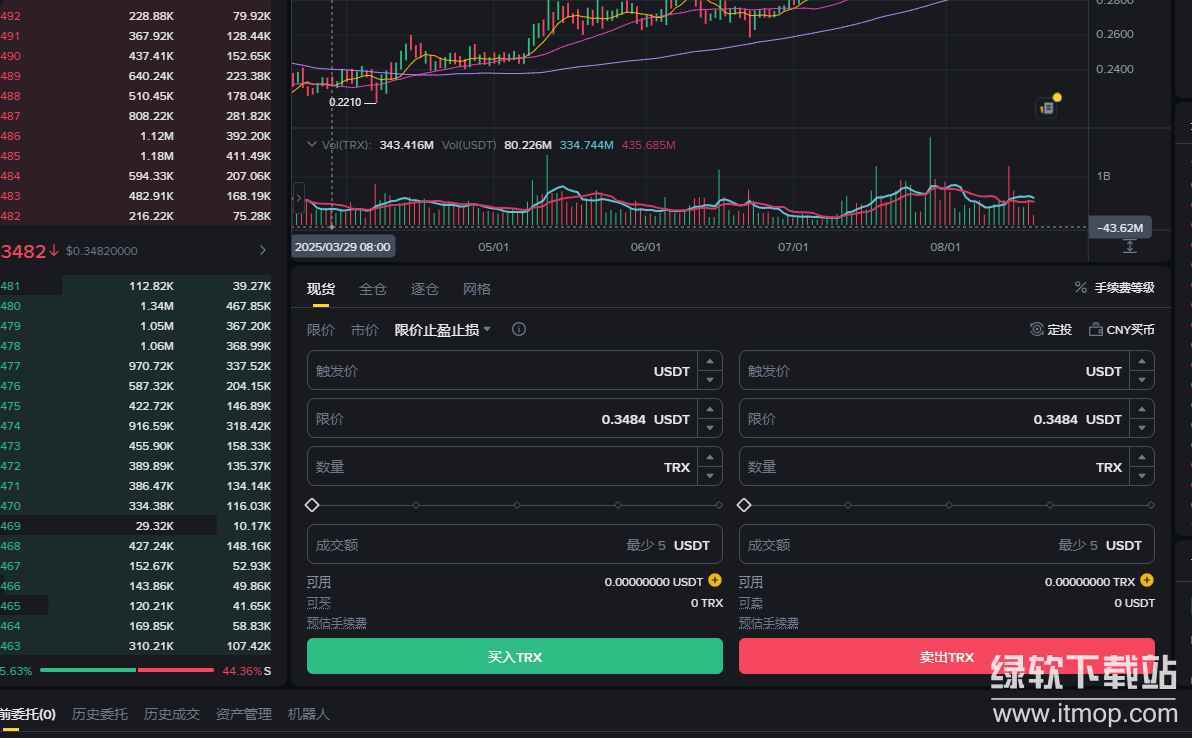Click the red 卖出TRX button

coord(946,657)
